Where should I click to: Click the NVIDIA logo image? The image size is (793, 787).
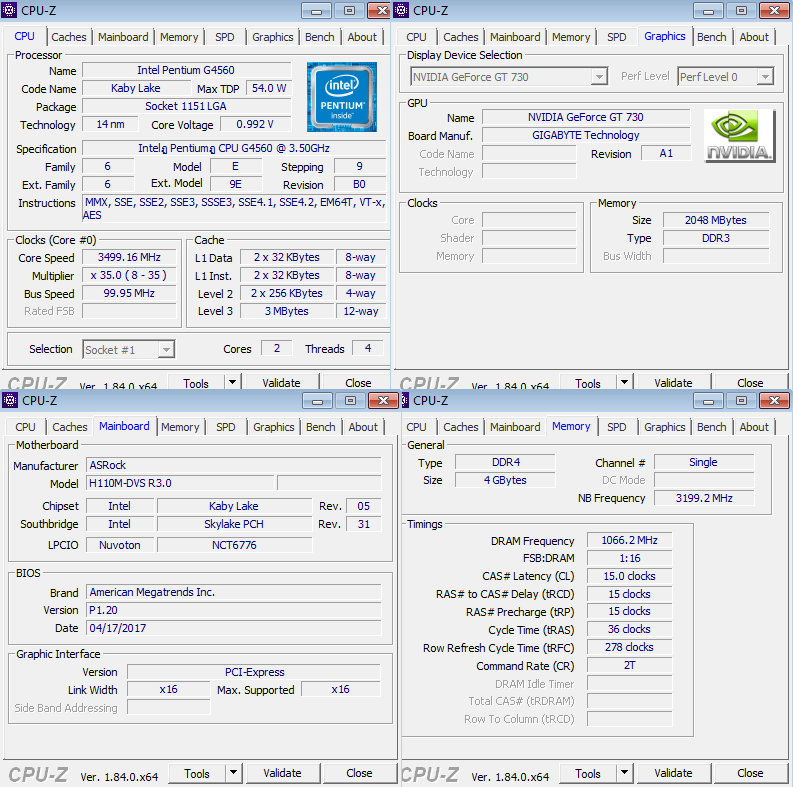click(739, 136)
